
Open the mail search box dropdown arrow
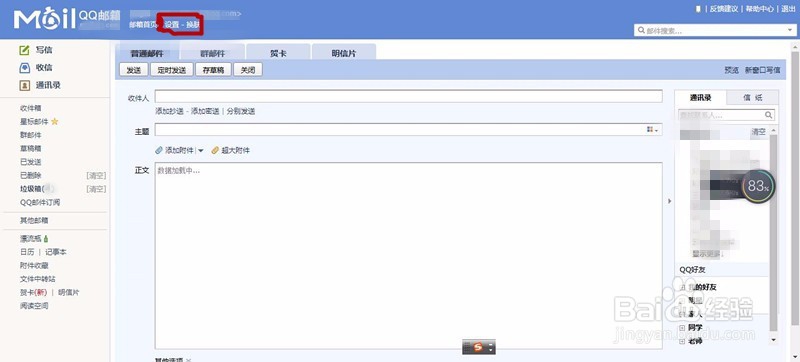[790, 31]
